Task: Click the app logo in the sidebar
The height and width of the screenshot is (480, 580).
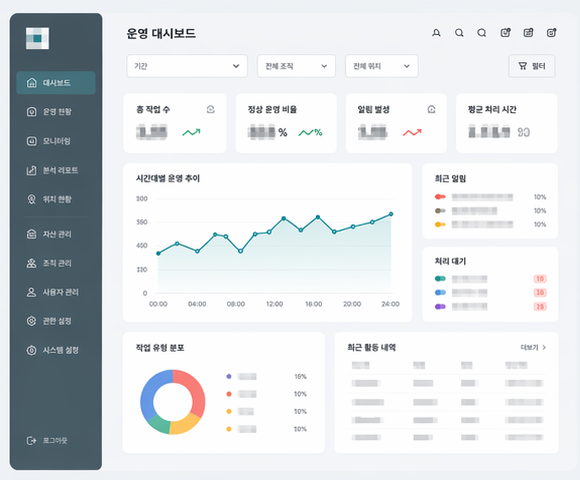Action: (37, 38)
